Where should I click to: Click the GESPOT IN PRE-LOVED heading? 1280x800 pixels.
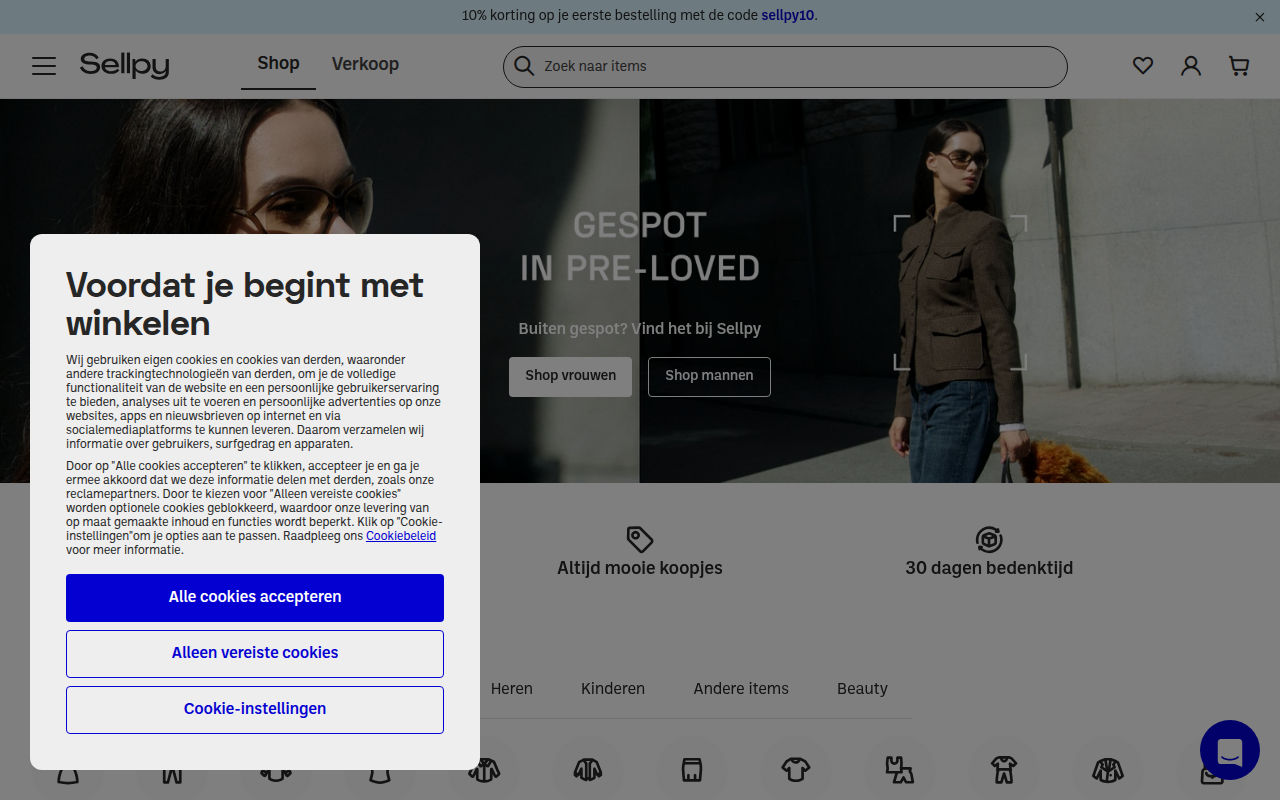[640, 247]
